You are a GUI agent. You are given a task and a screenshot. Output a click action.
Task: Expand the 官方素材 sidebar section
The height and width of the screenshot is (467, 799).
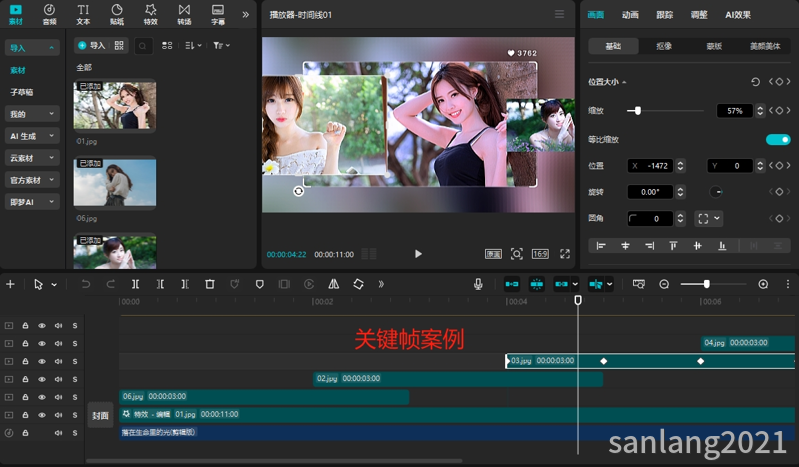click(x=32, y=179)
